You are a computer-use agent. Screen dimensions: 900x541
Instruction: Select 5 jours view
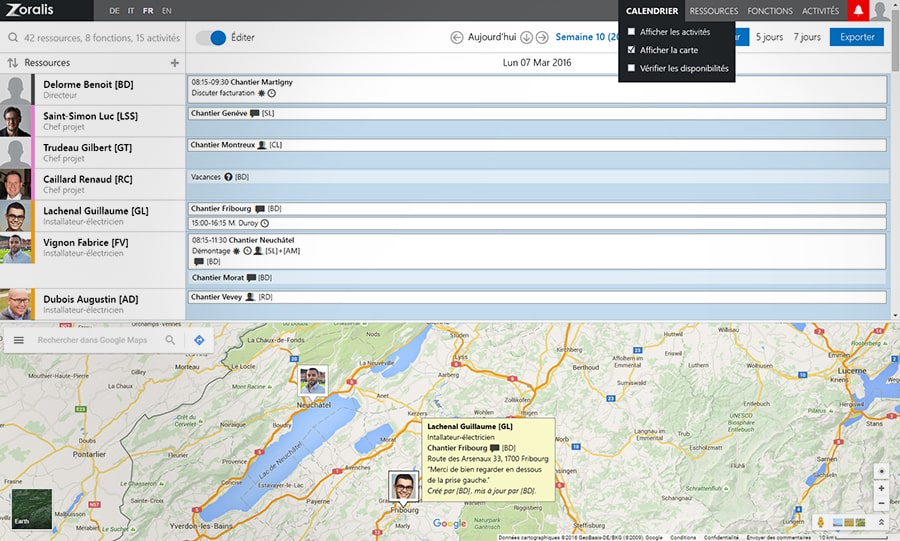pyautogui.click(x=769, y=37)
